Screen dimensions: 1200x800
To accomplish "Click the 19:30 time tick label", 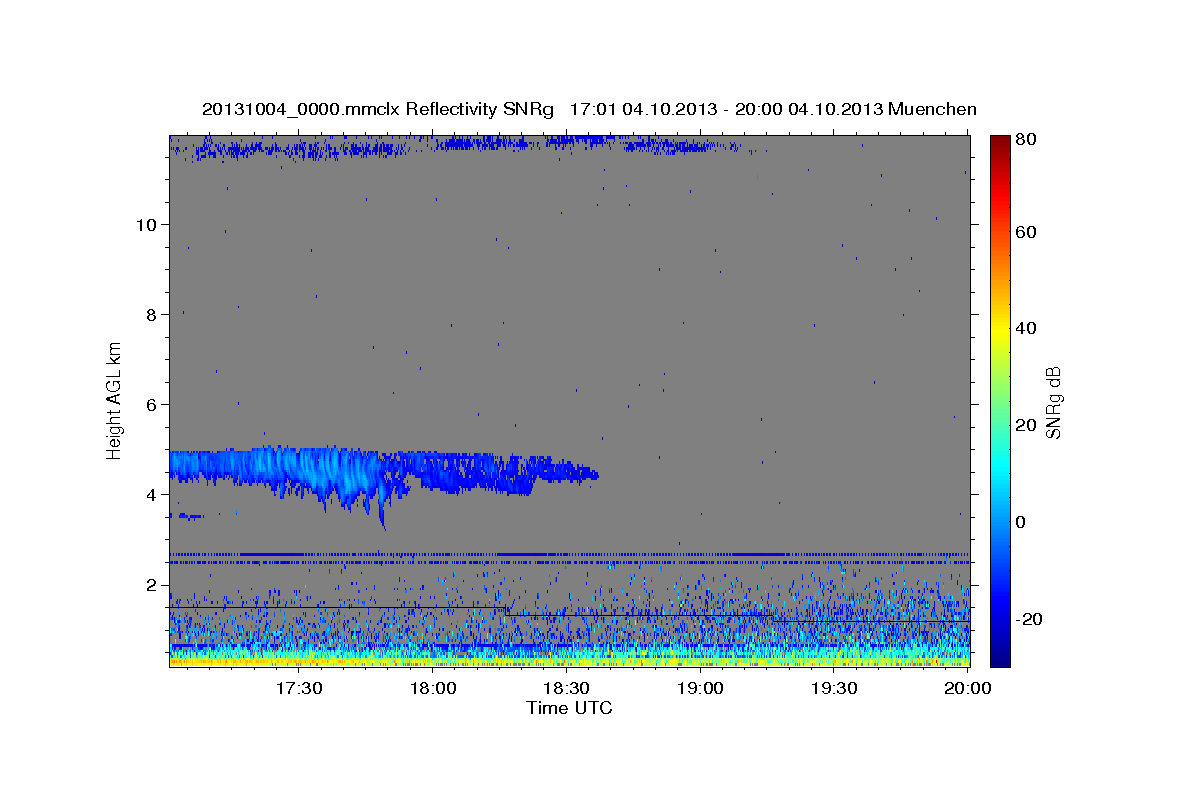I will pos(834,689).
